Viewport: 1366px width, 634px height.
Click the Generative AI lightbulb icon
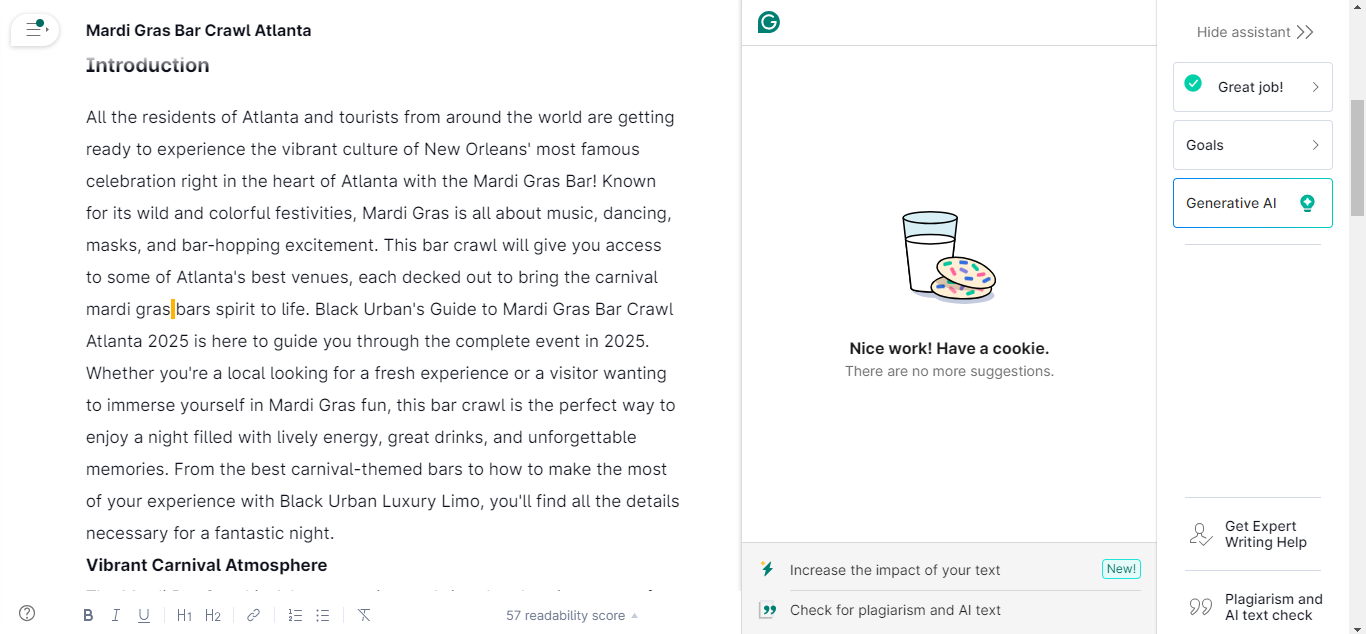[x=1307, y=203]
